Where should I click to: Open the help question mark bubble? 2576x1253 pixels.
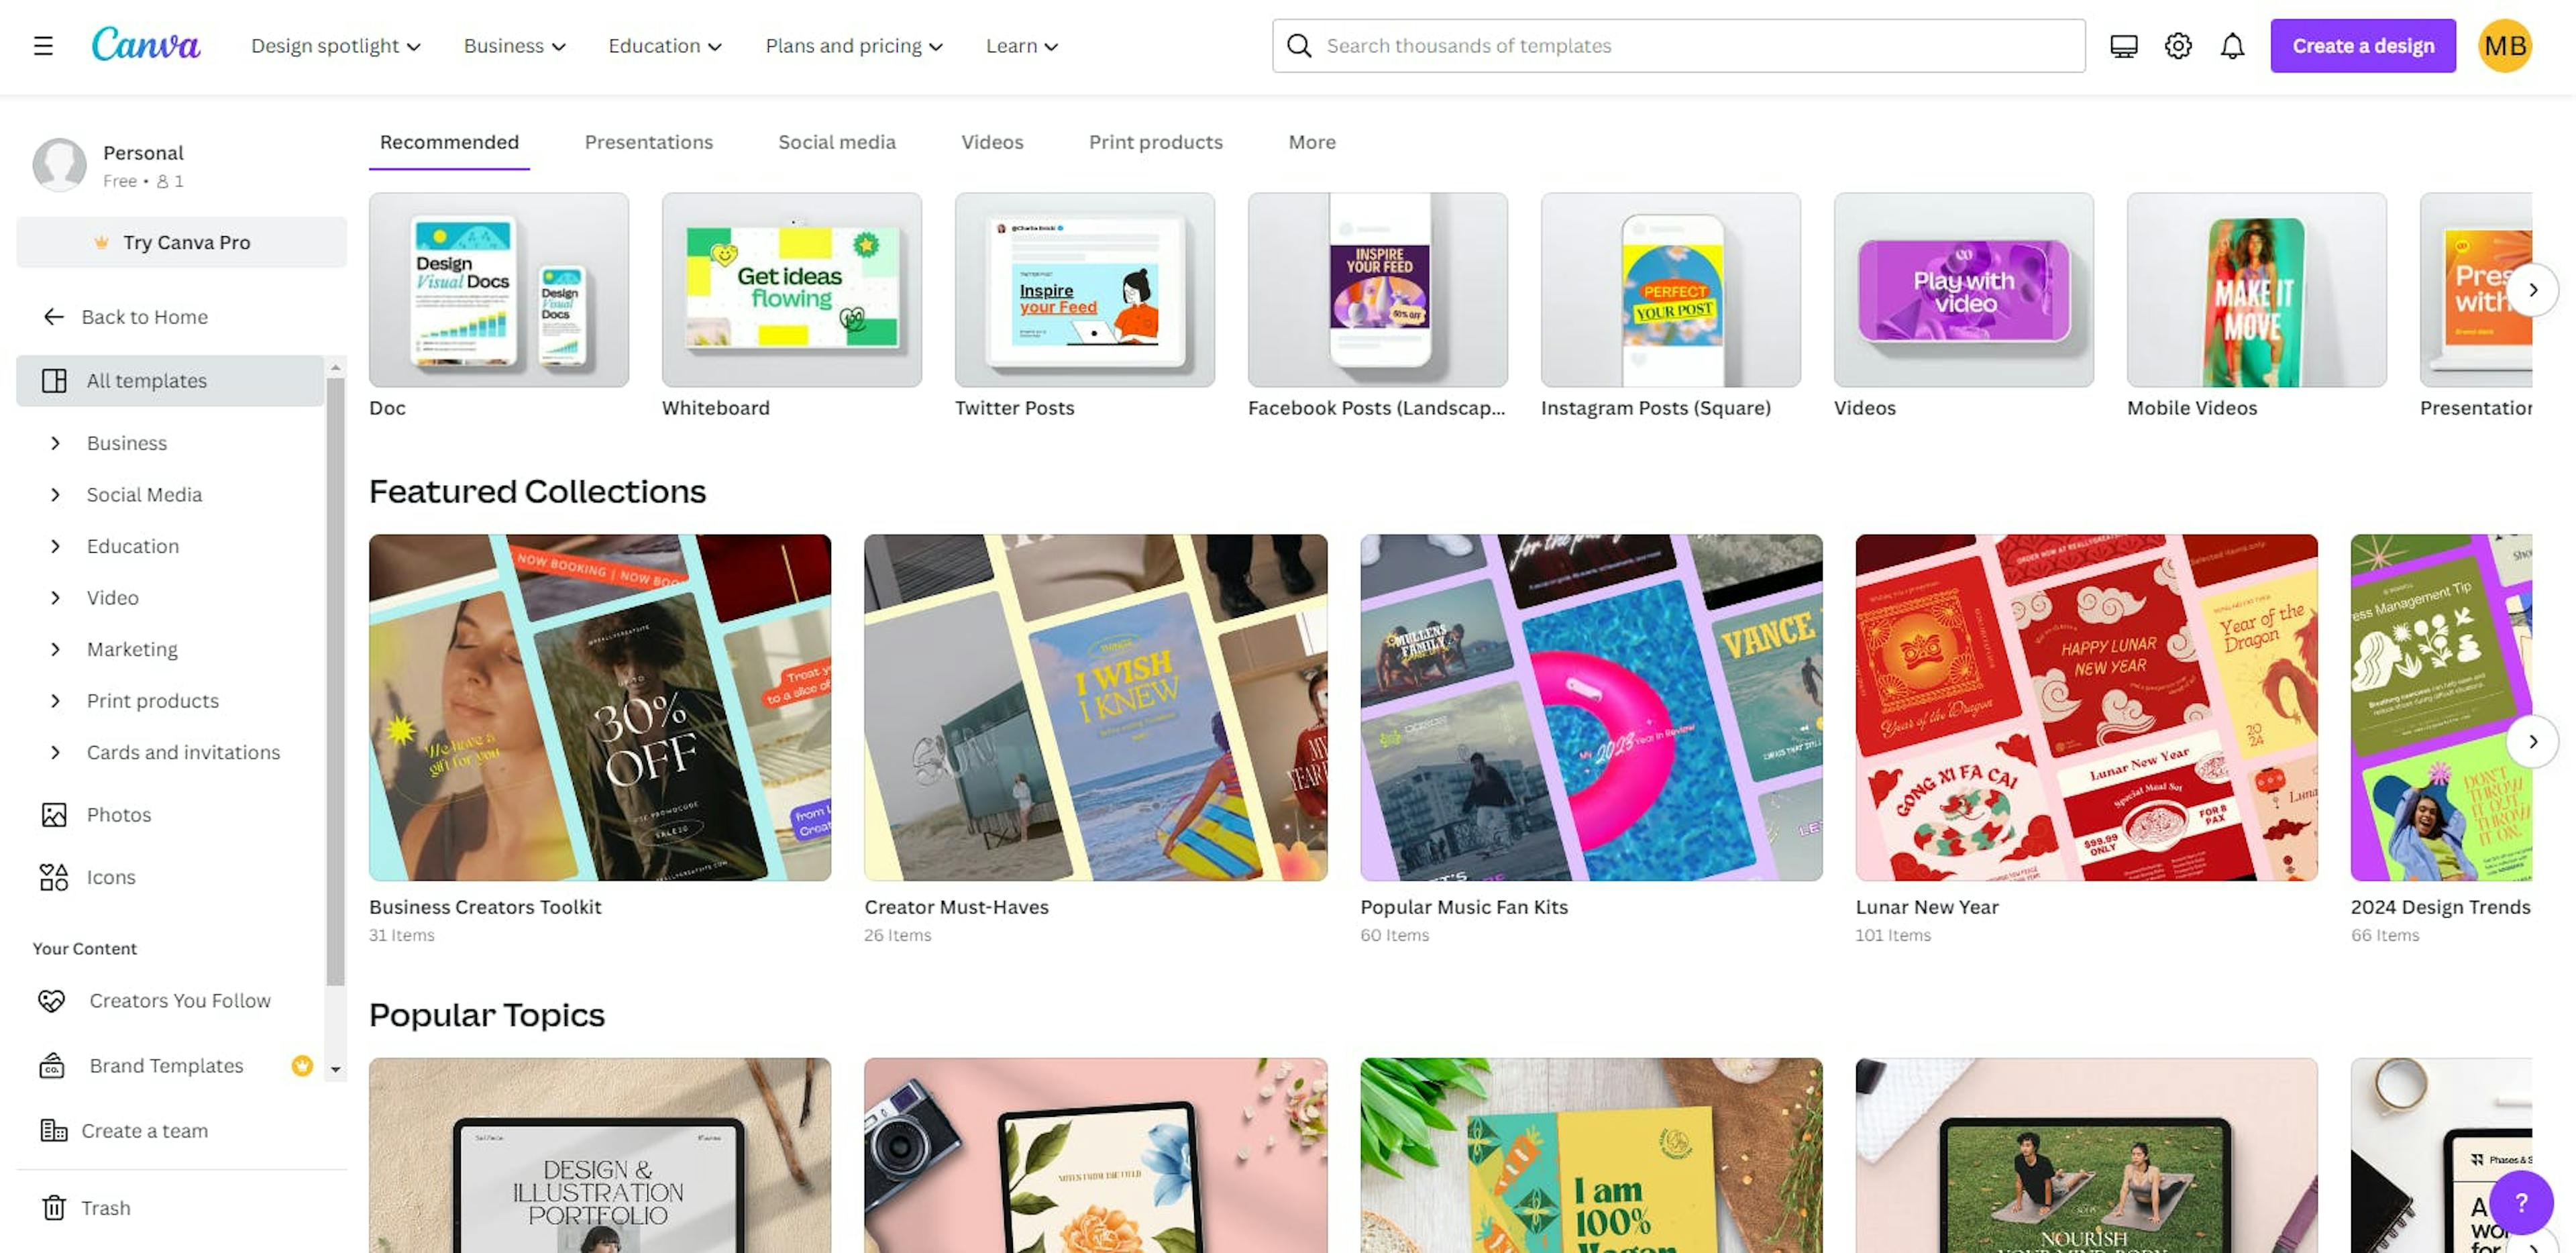coord(2520,1204)
